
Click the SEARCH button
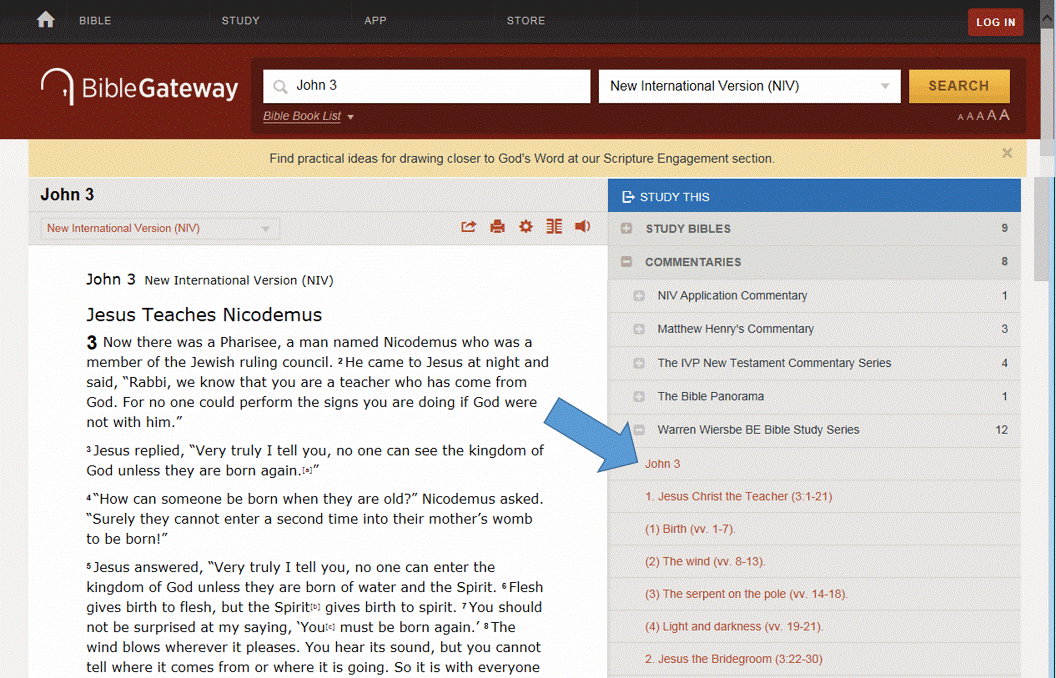tap(959, 86)
